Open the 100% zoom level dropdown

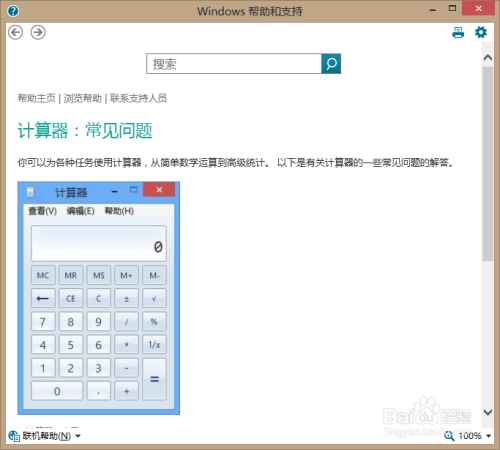point(489,436)
